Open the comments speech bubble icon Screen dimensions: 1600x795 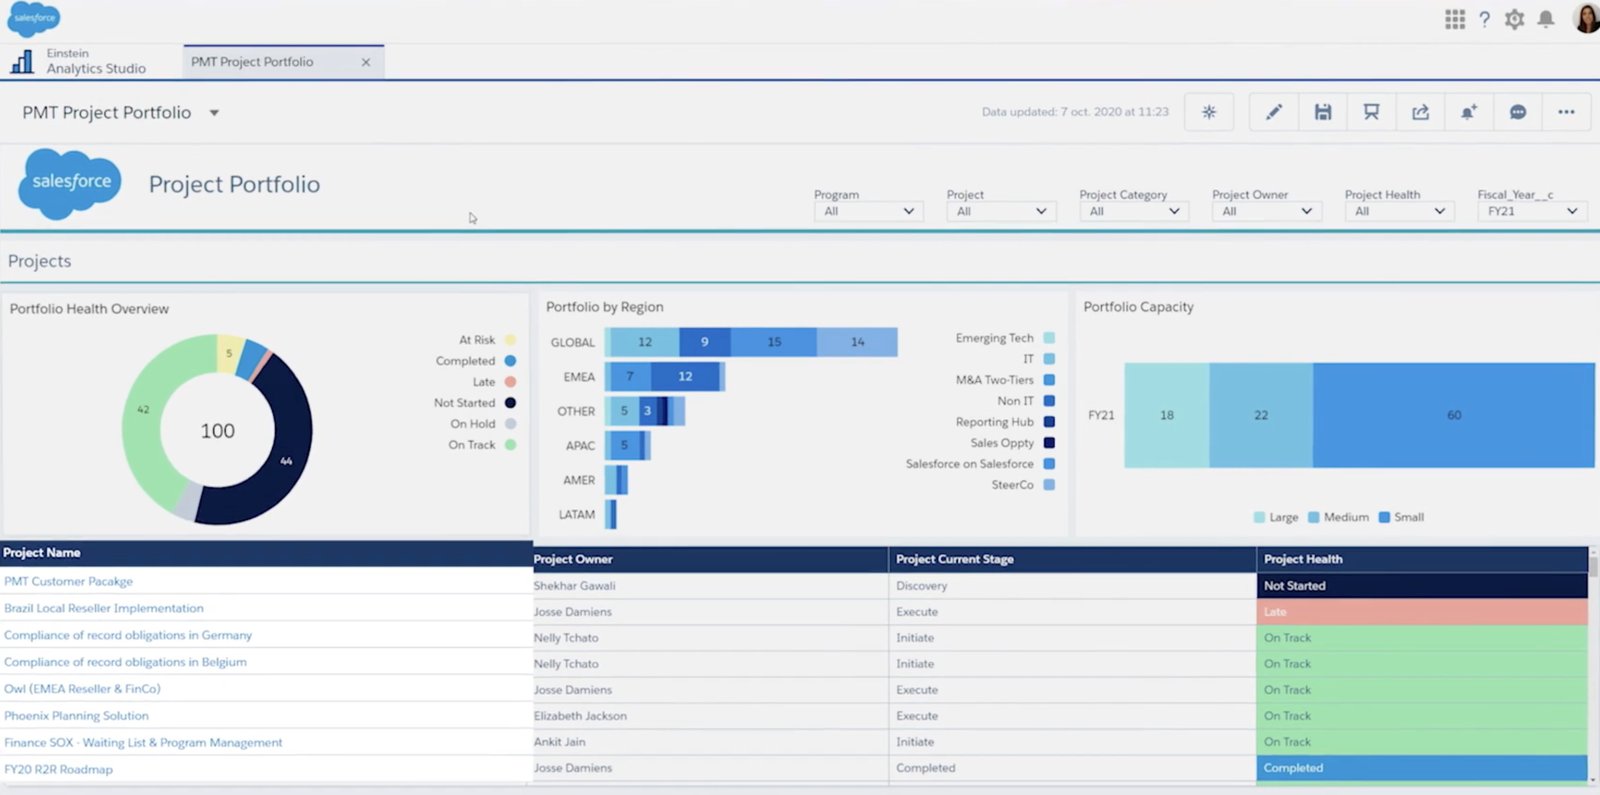[1517, 112]
